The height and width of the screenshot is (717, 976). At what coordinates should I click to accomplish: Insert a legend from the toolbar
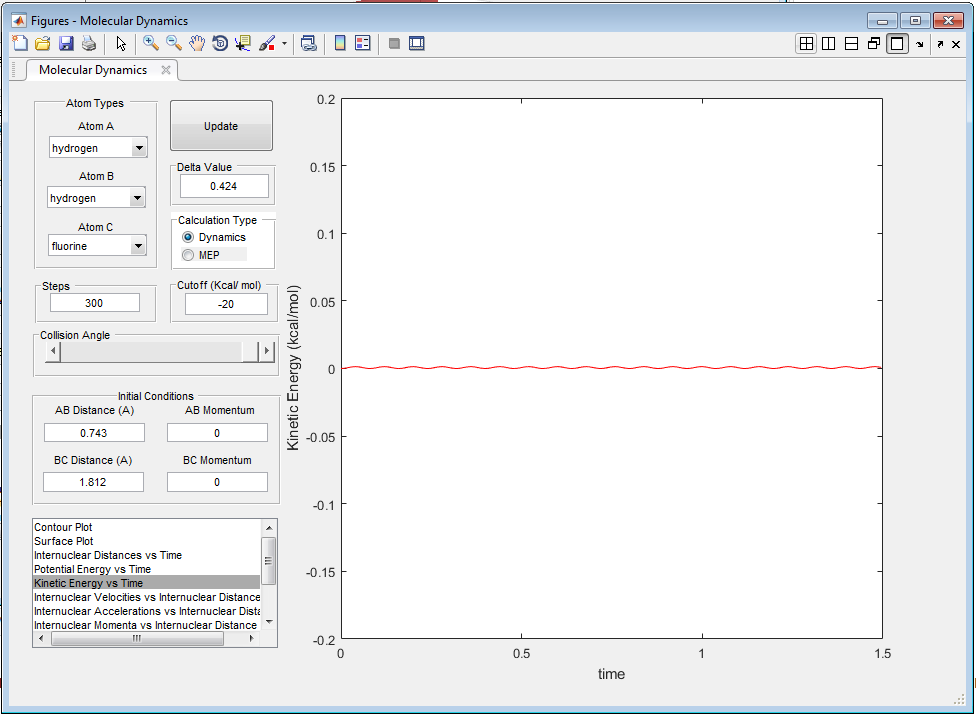tap(363, 43)
